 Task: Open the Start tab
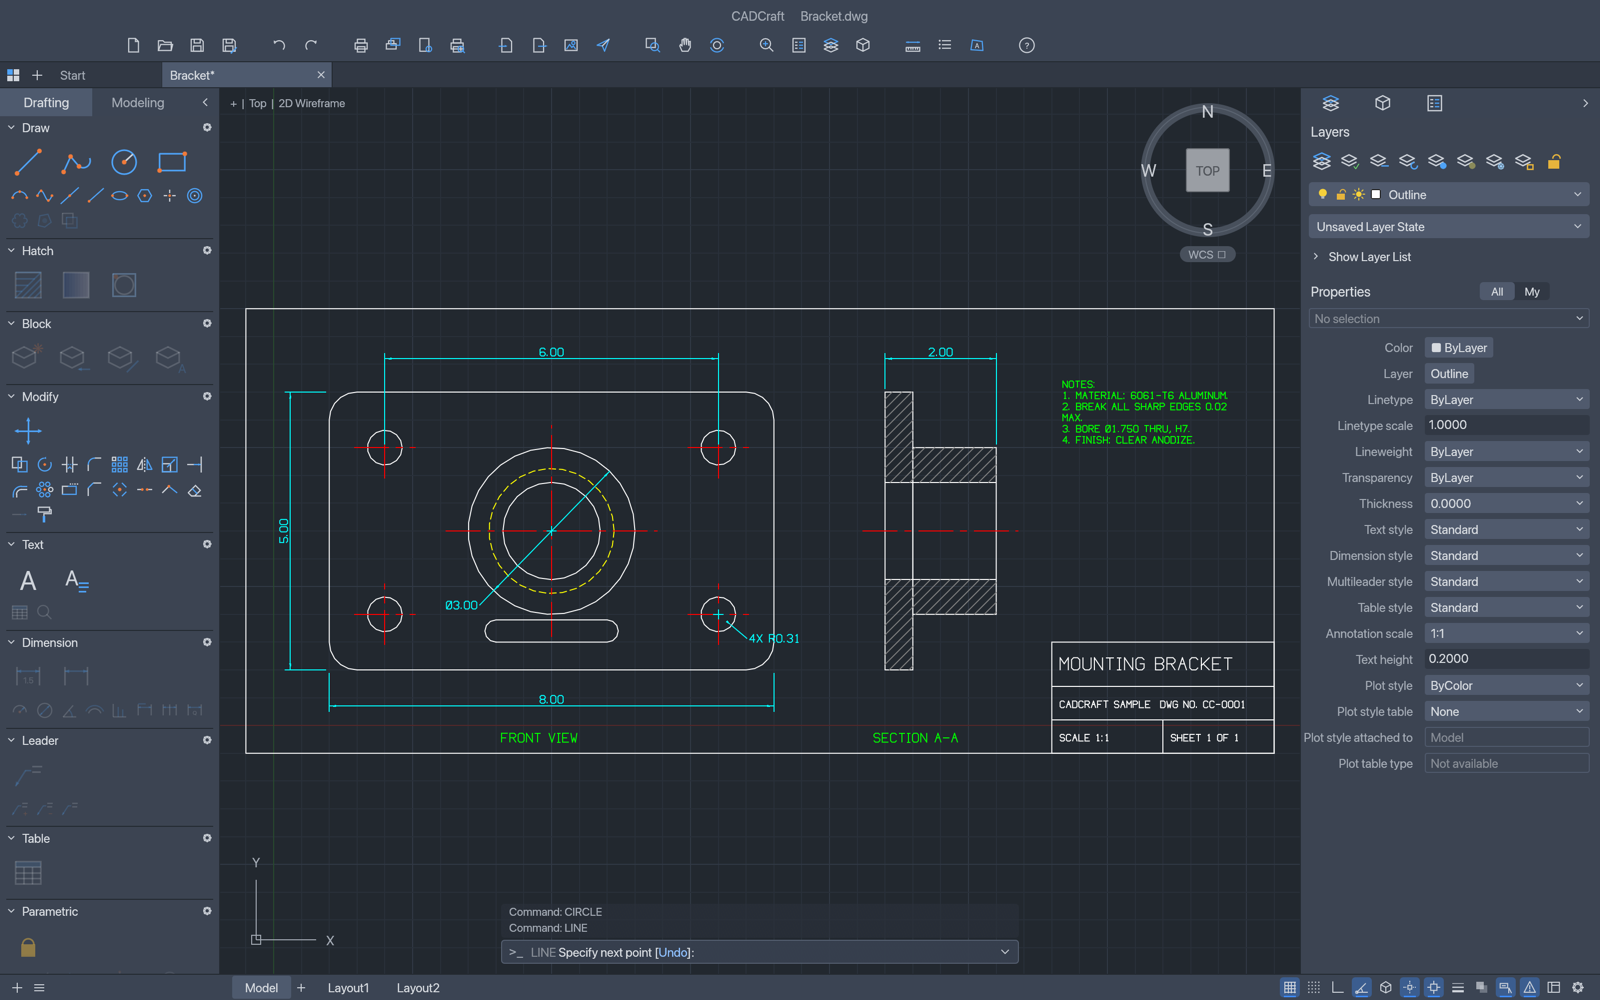pos(72,75)
